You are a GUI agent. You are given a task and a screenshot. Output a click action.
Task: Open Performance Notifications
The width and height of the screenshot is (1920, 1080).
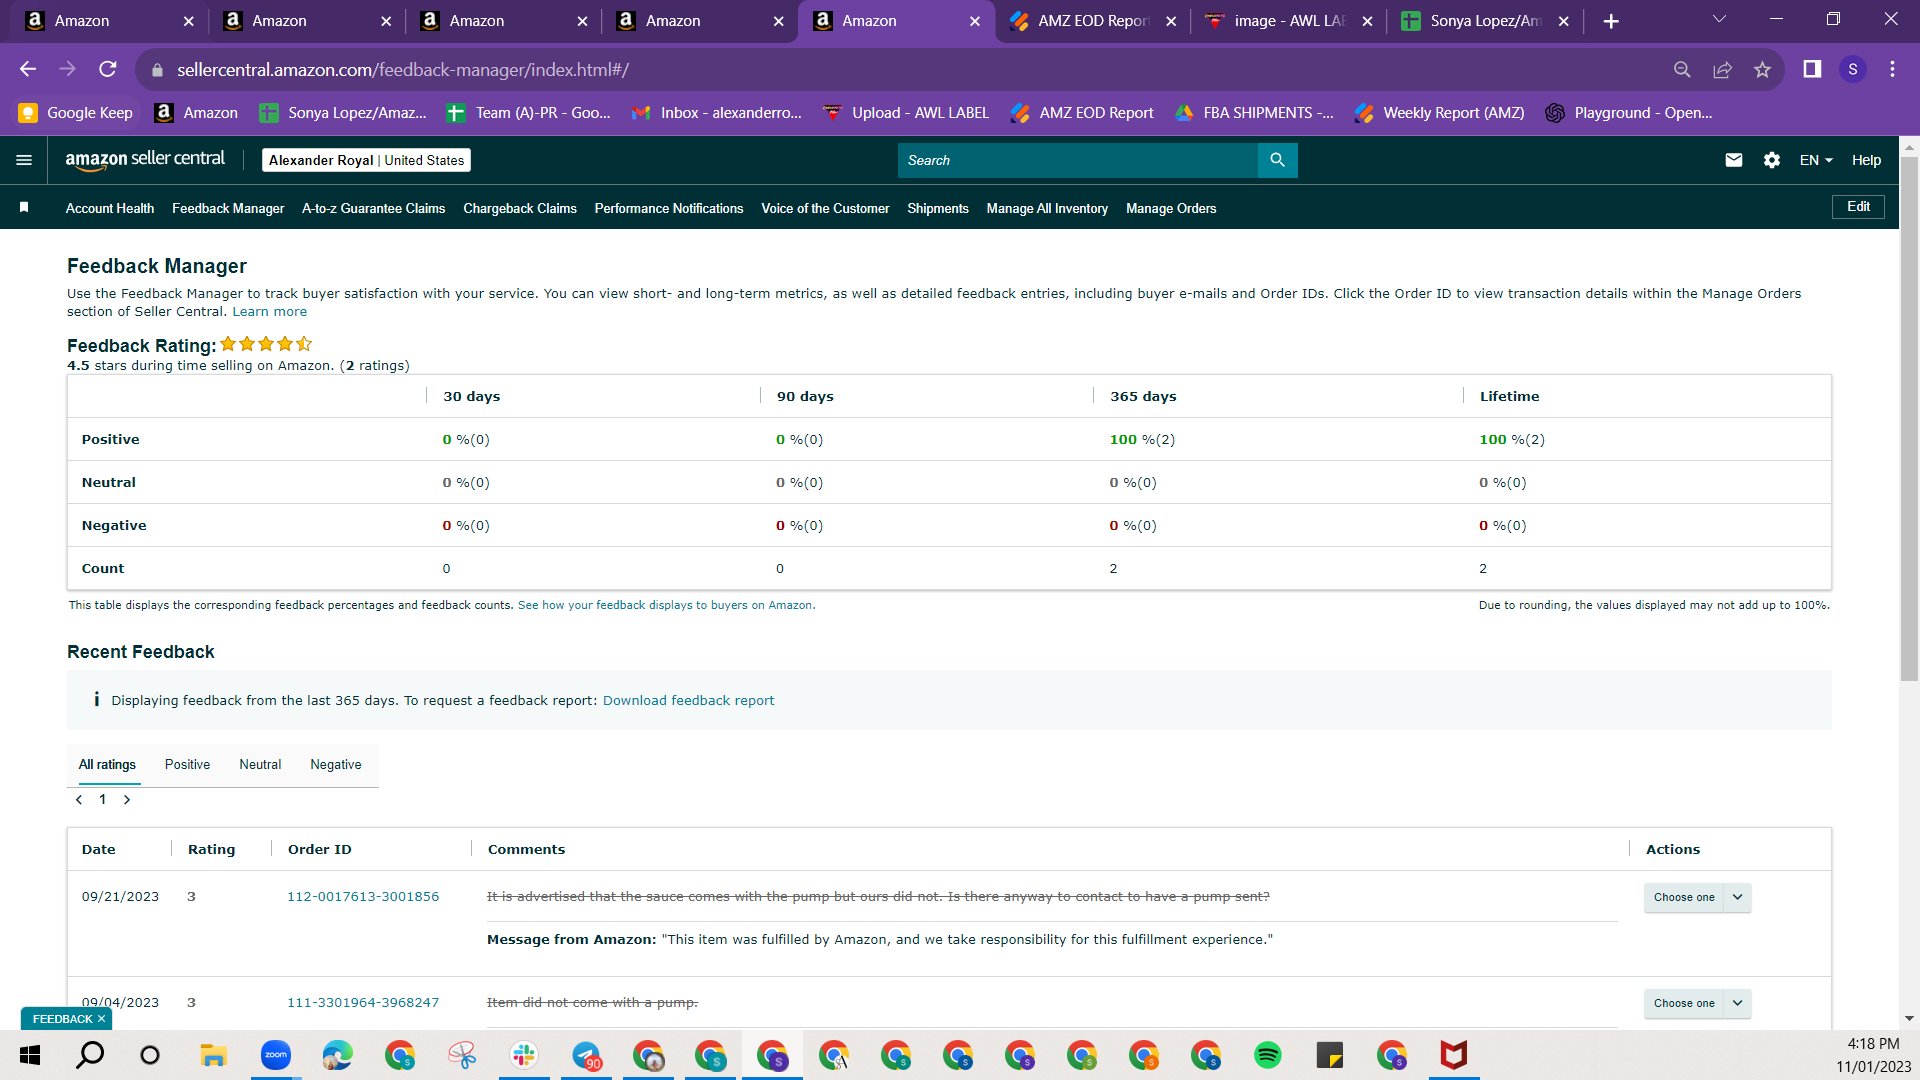coord(669,208)
